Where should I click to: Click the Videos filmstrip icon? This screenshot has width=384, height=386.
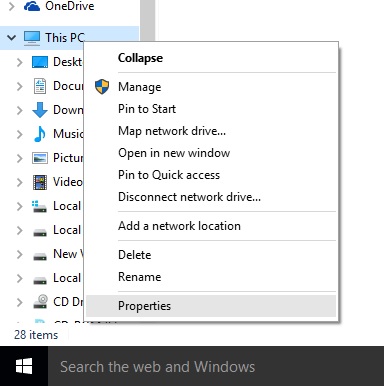pyautogui.click(x=40, y=182)
